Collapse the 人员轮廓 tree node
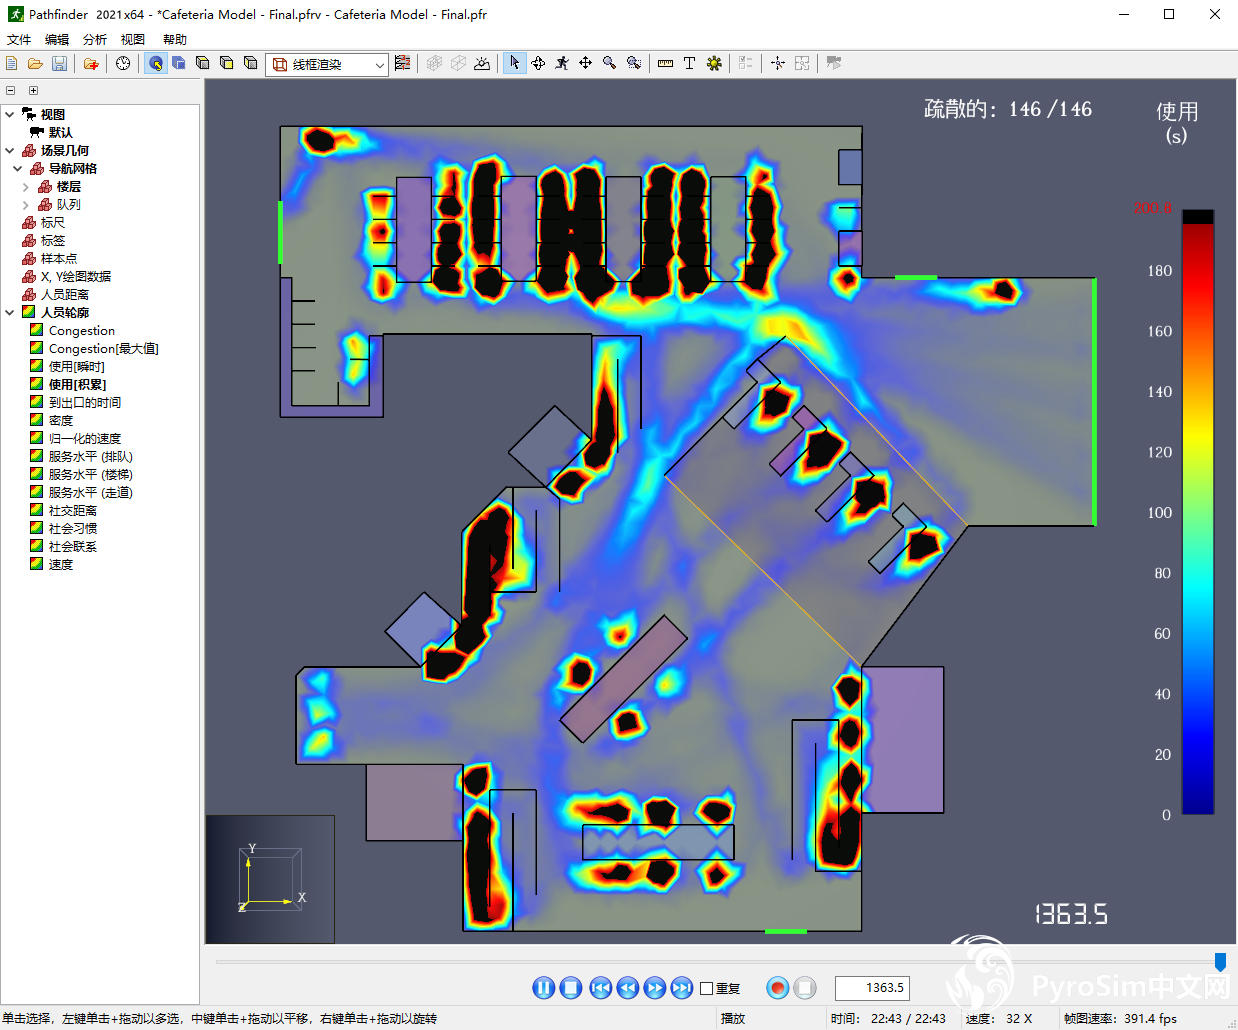Viewport: 1238px width, 1030px height. [x=10, y=312]
